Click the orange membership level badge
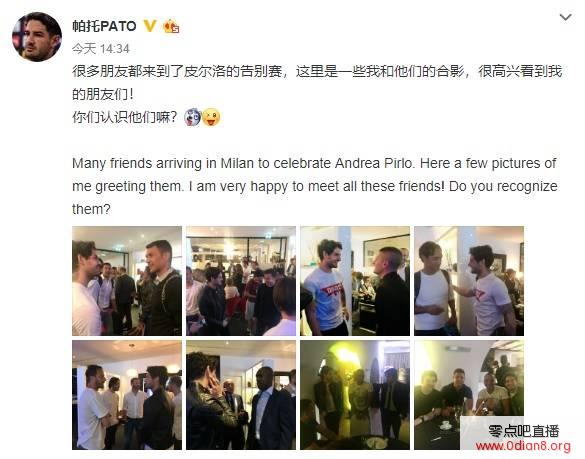Image resolution: width=585 pixels, height=459 pixels. (x=171, y=26)
